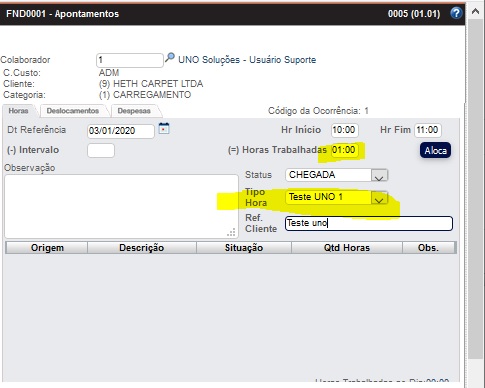The image size is (485, 388).
Task: Click the 0005 (01.01) version text
Action: [414, 14]
